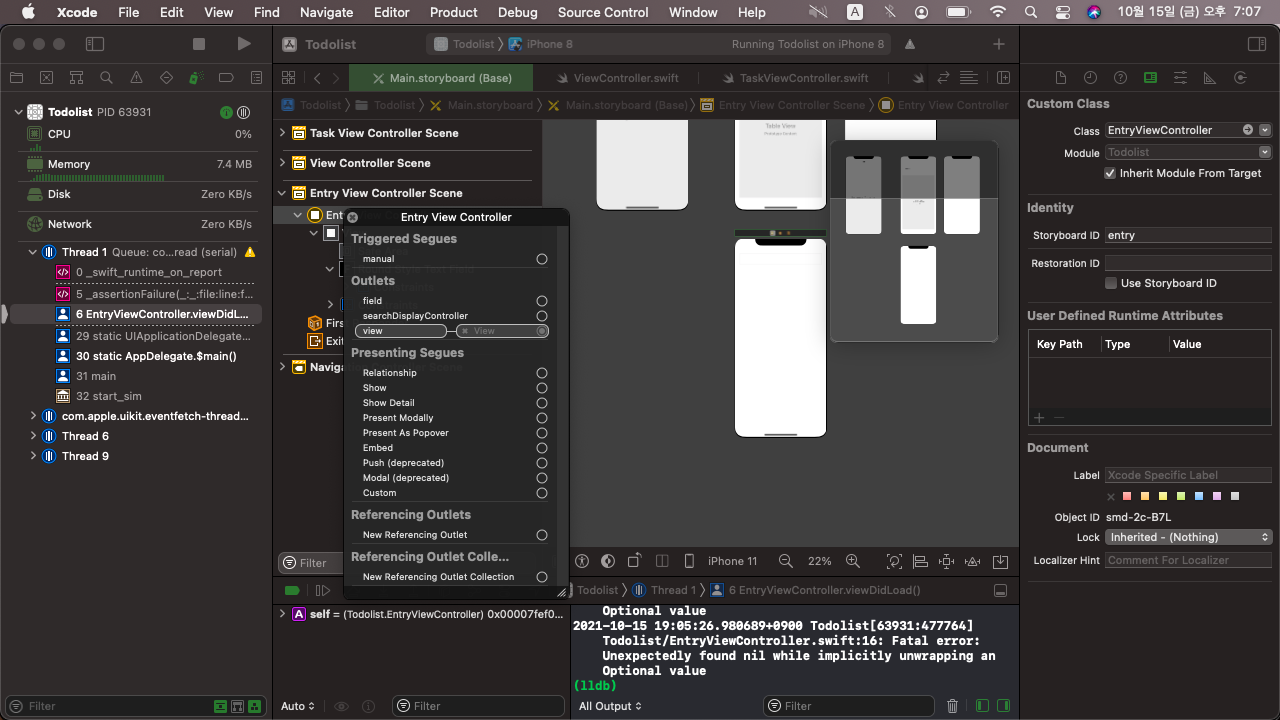Open the Debug menu
Screen dimensions: 1280x720
pos(517,12)
